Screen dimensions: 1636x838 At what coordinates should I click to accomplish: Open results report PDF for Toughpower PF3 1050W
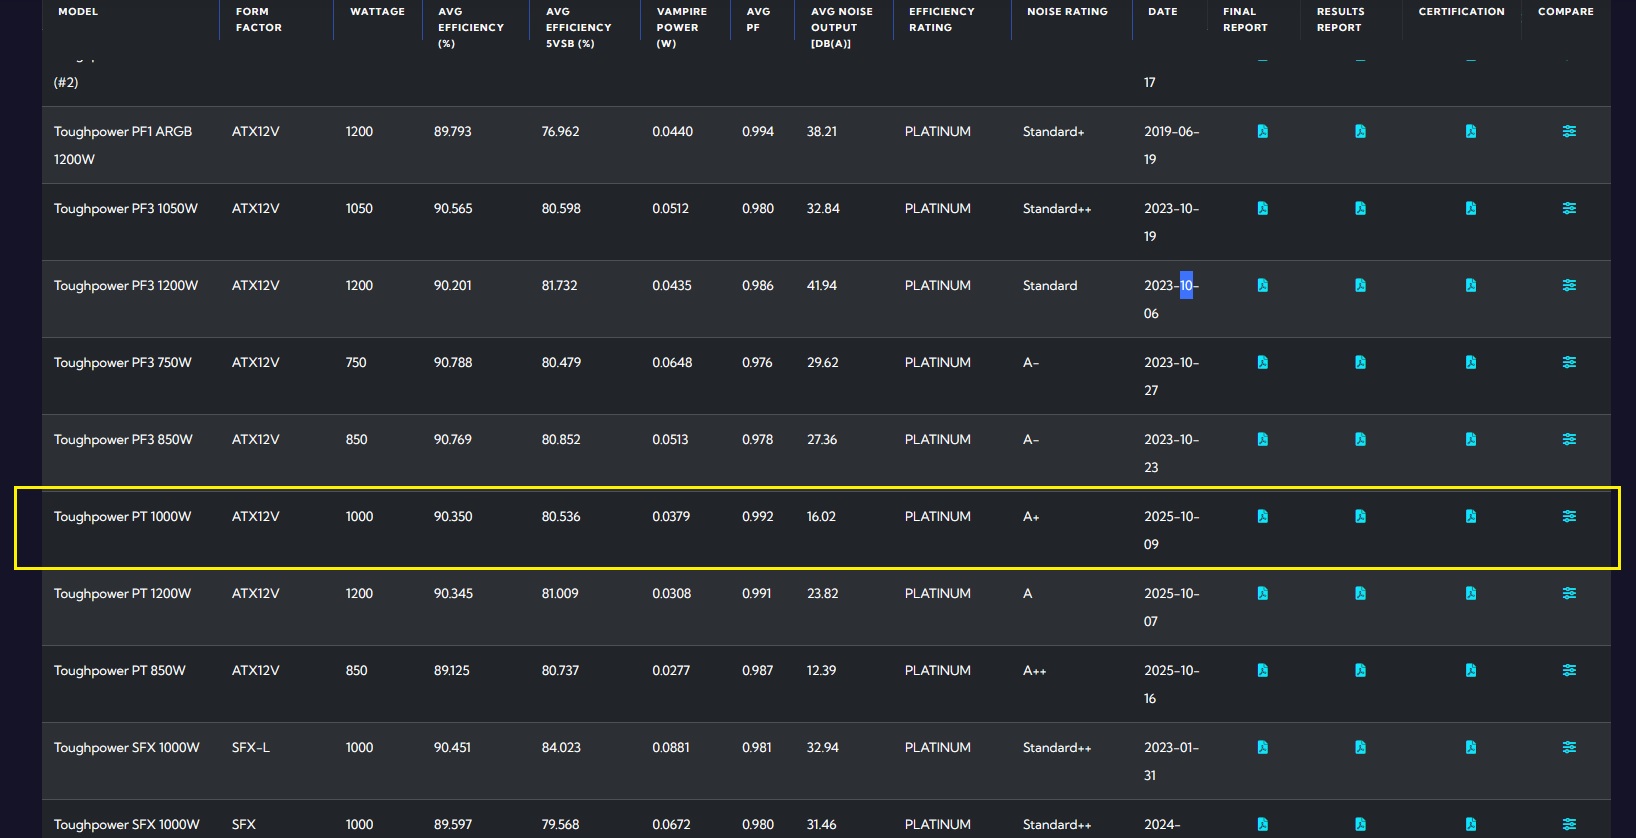tap(1360, 208)
